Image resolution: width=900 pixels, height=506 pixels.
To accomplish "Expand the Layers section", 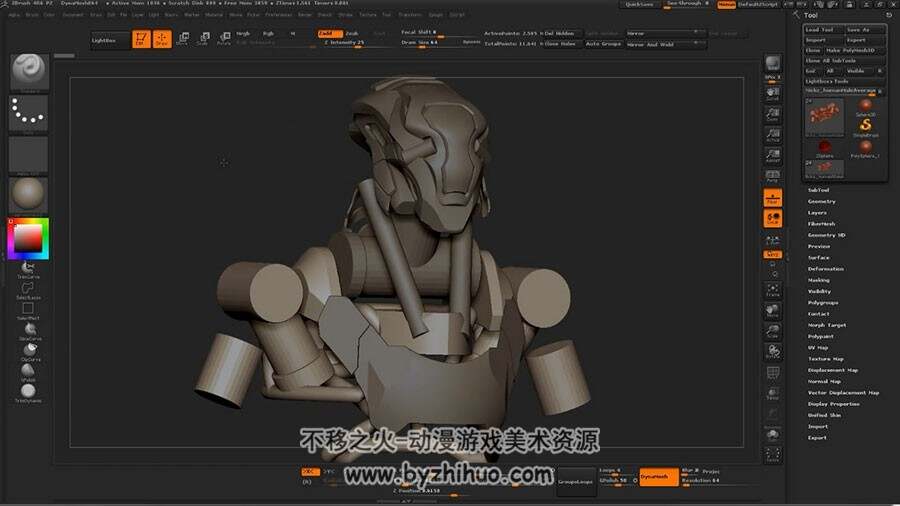I will pyautogui.click(x=817, y=213).
